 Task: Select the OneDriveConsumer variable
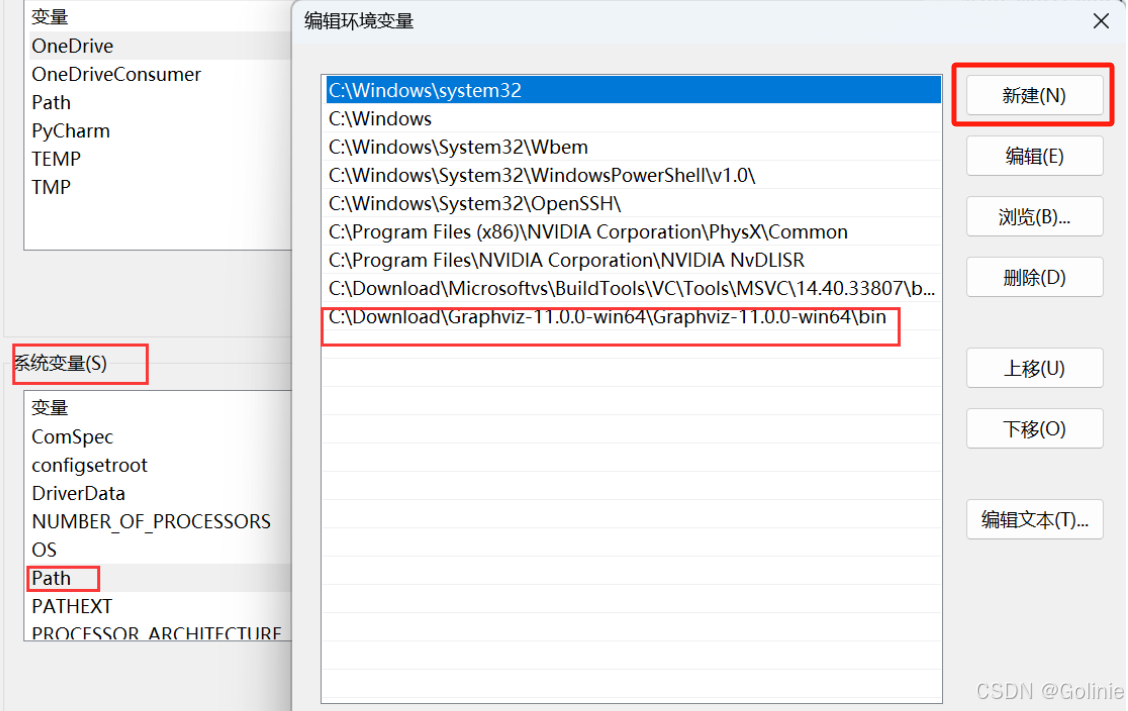point(117,74)
